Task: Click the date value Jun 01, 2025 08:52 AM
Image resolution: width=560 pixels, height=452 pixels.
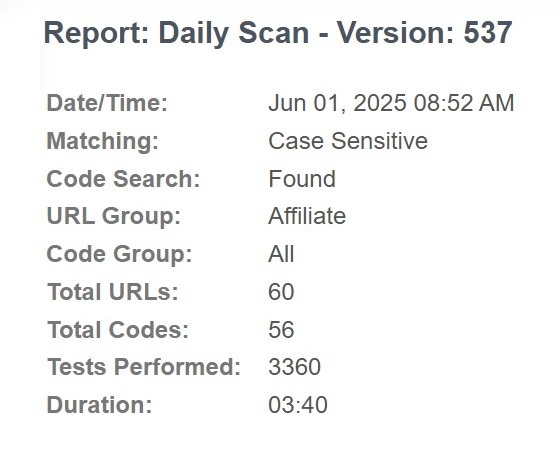Action: click(x=391, y=103)
